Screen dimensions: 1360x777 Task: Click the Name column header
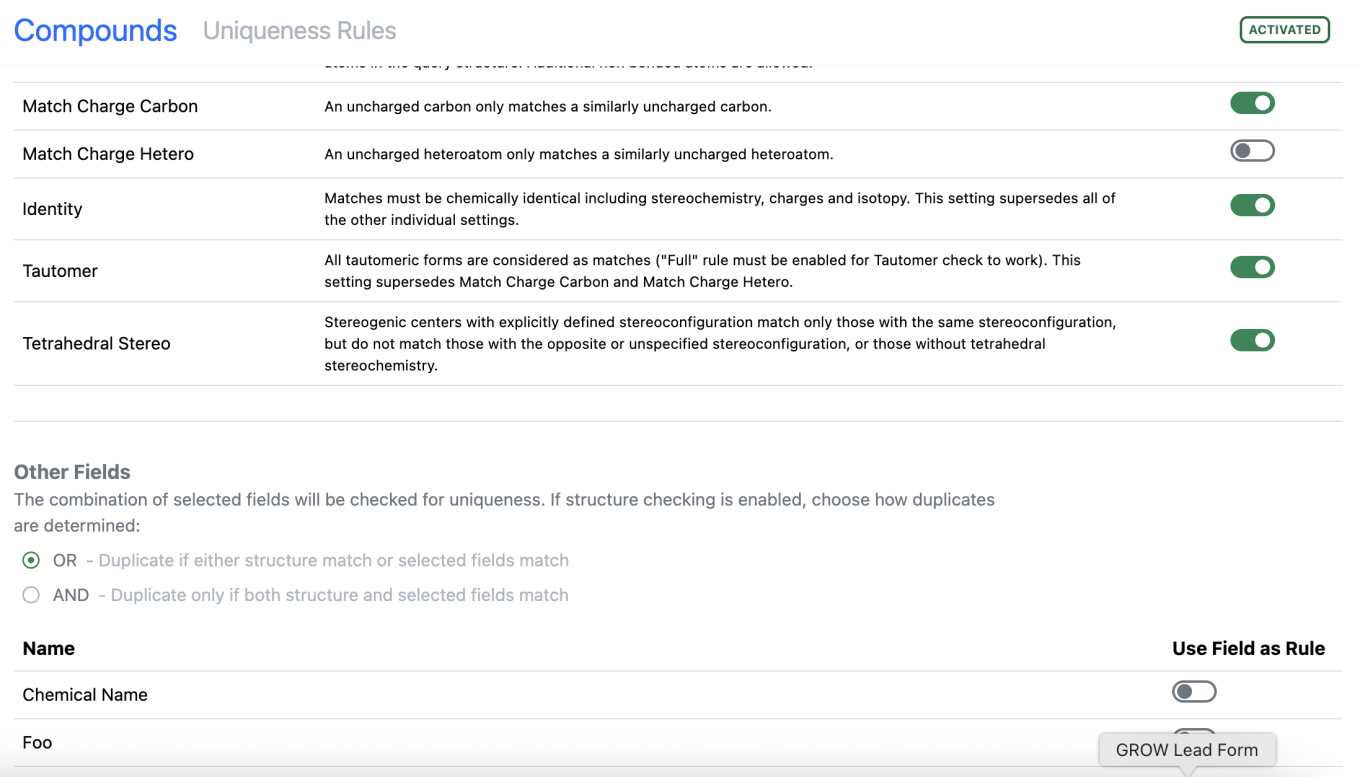tap(49, 648)
